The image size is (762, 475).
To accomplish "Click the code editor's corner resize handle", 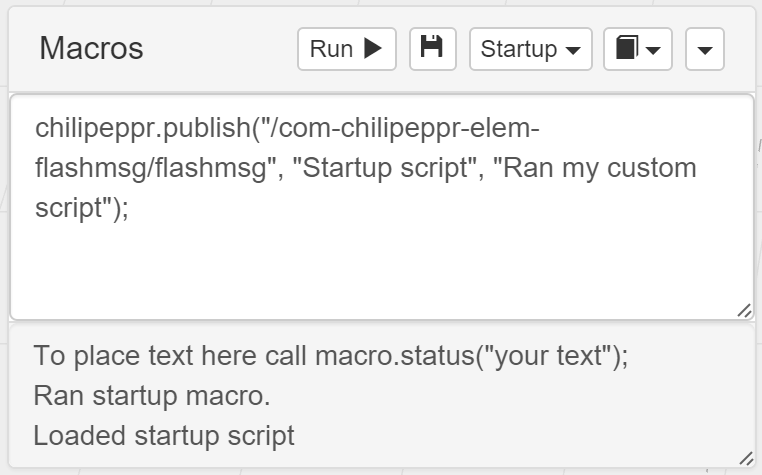I will (x=744, y=311).
